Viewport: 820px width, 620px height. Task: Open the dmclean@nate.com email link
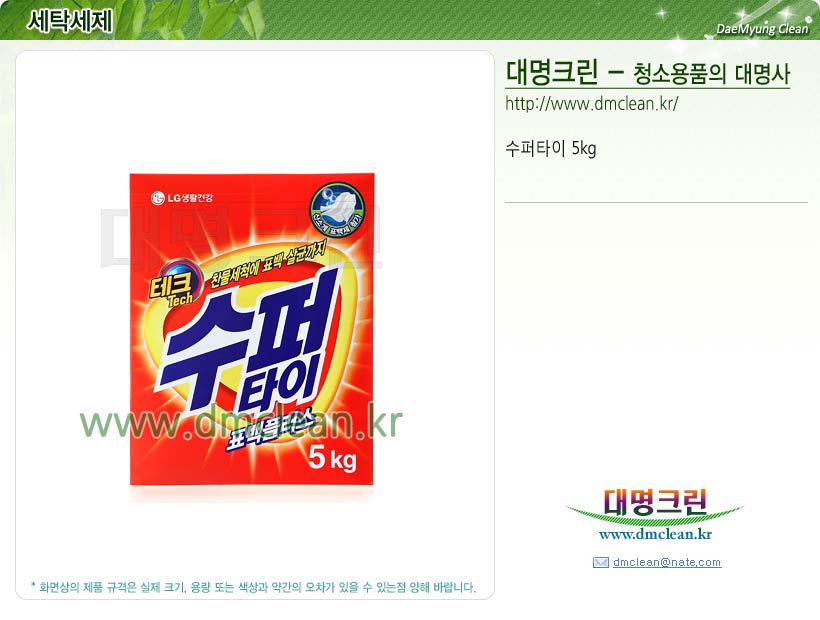click(667, 562)
